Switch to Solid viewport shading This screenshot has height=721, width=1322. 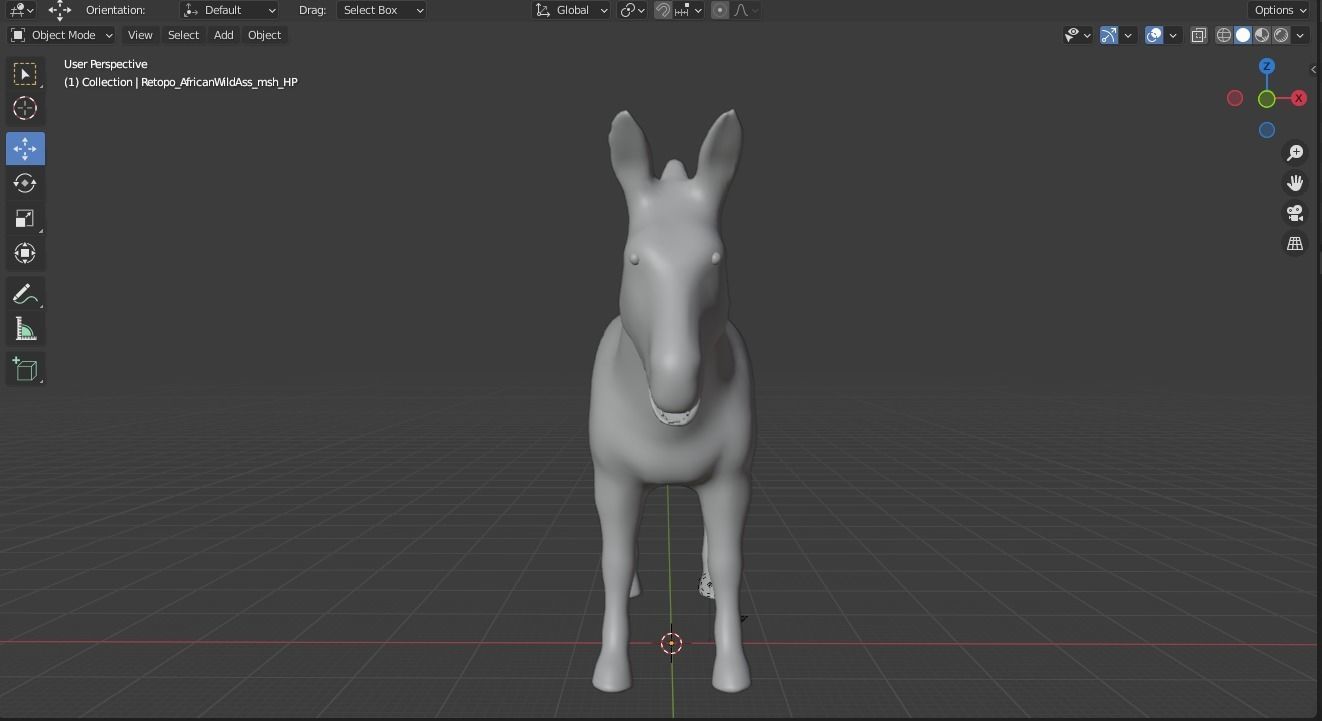click(1243, 35)
